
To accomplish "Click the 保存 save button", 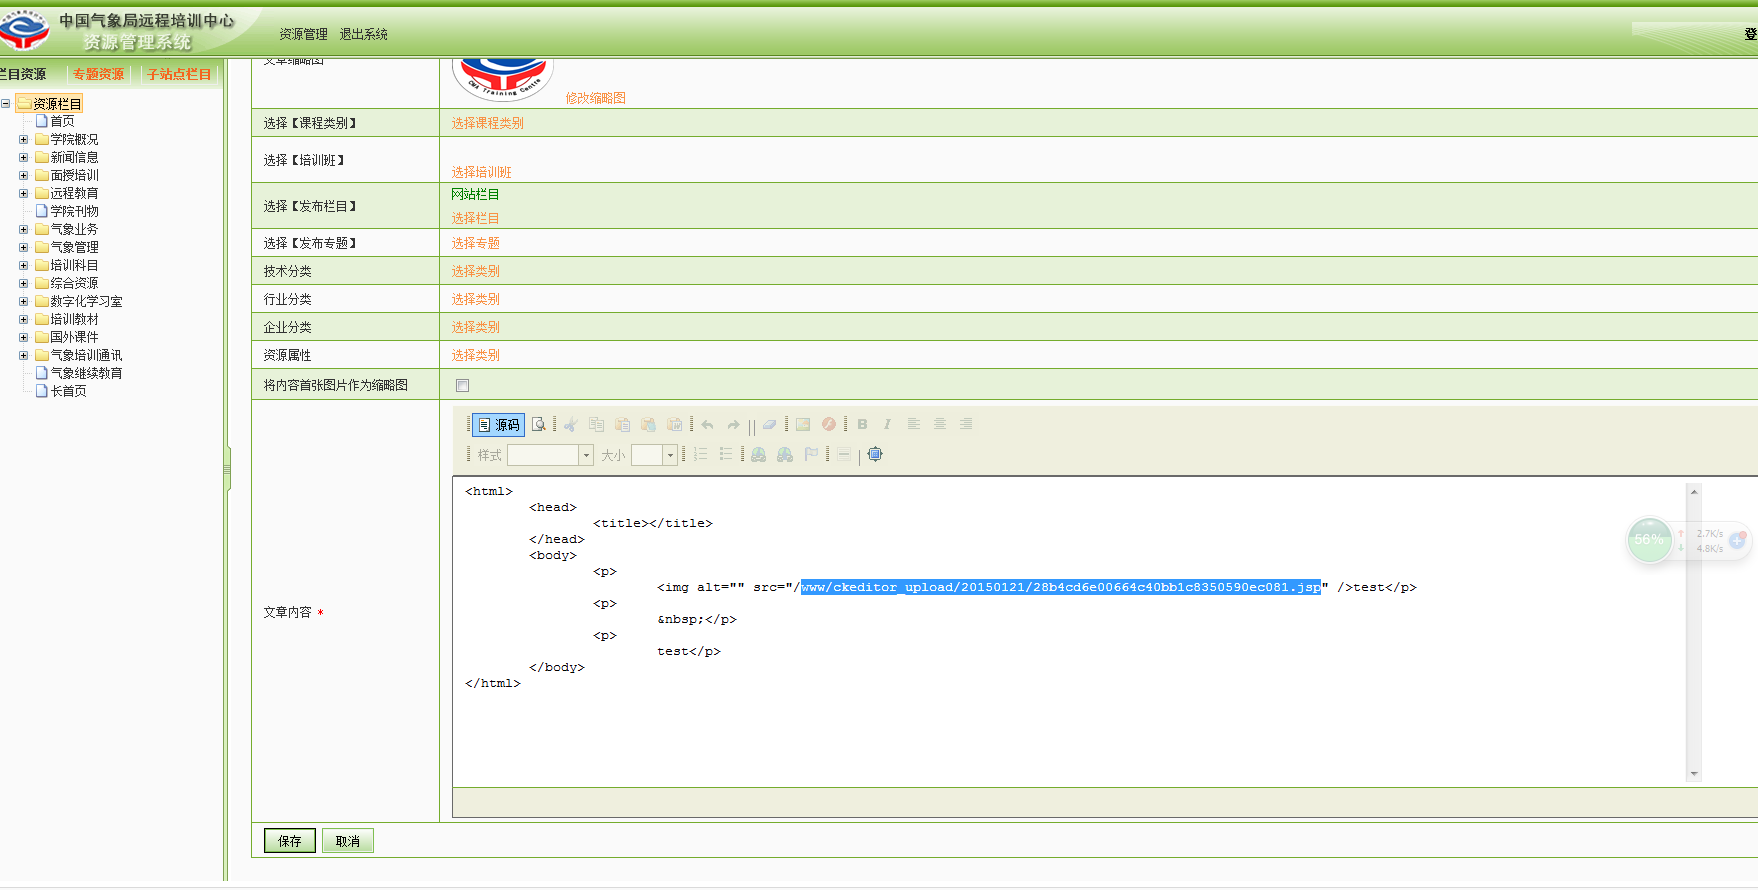I will coord(290,841).
